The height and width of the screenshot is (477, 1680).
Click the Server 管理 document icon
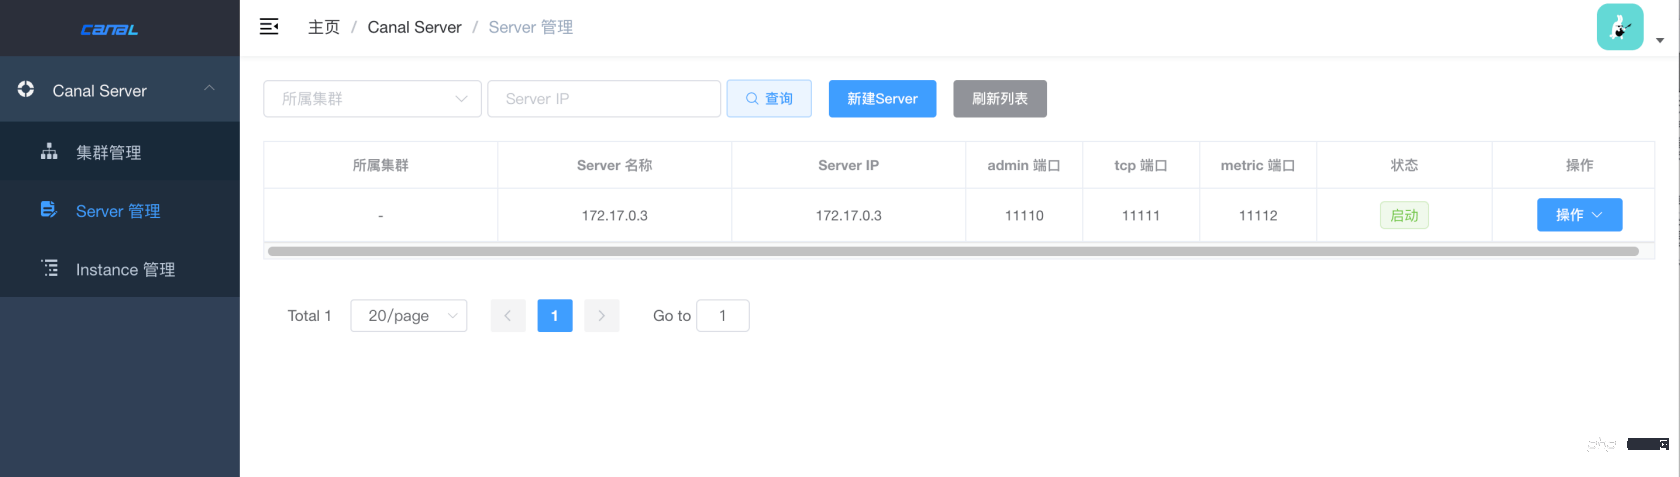(x=49, y=209)
